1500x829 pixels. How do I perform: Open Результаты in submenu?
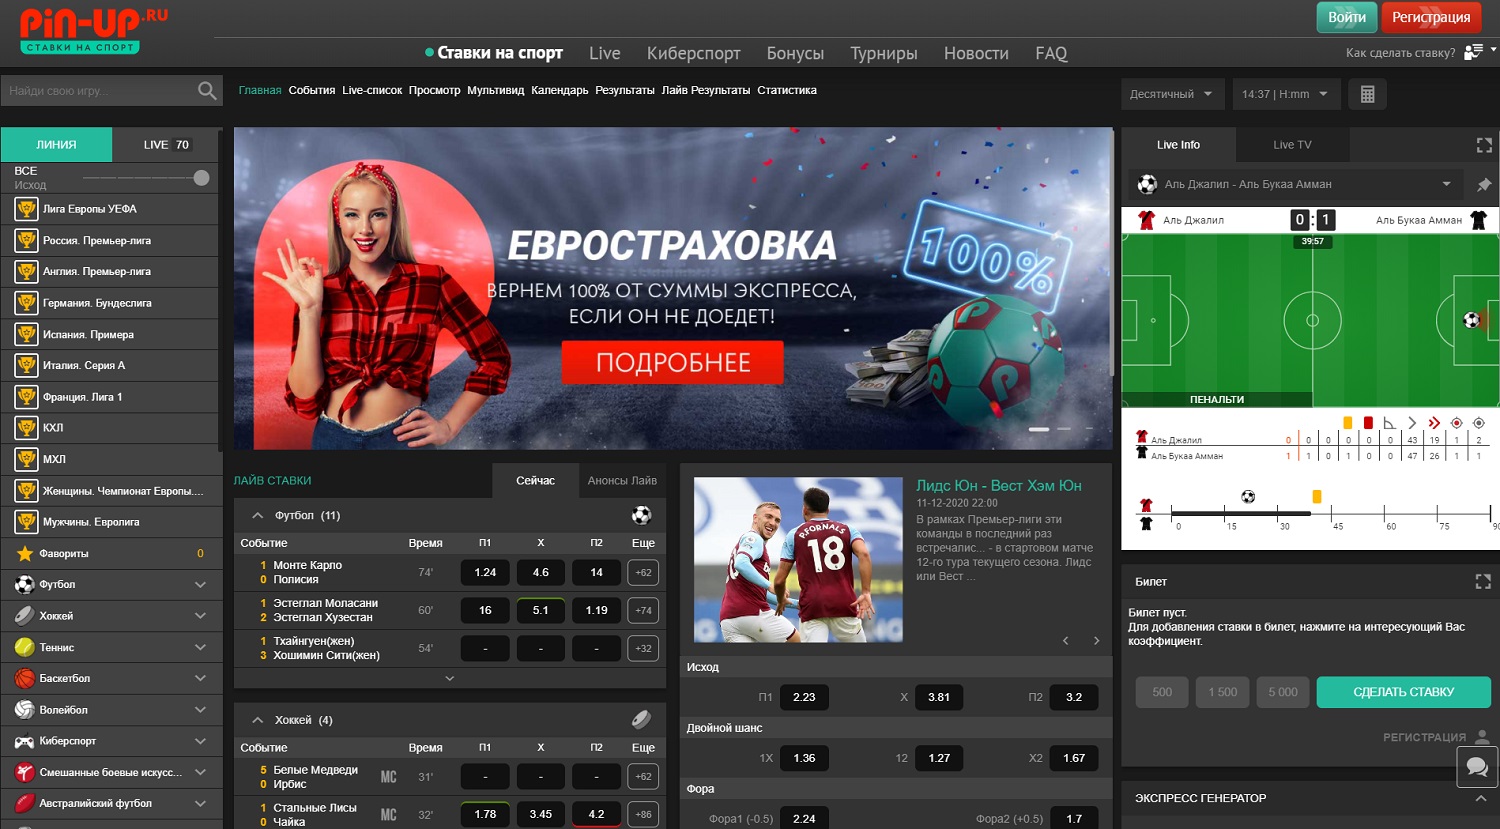point(625,90)
